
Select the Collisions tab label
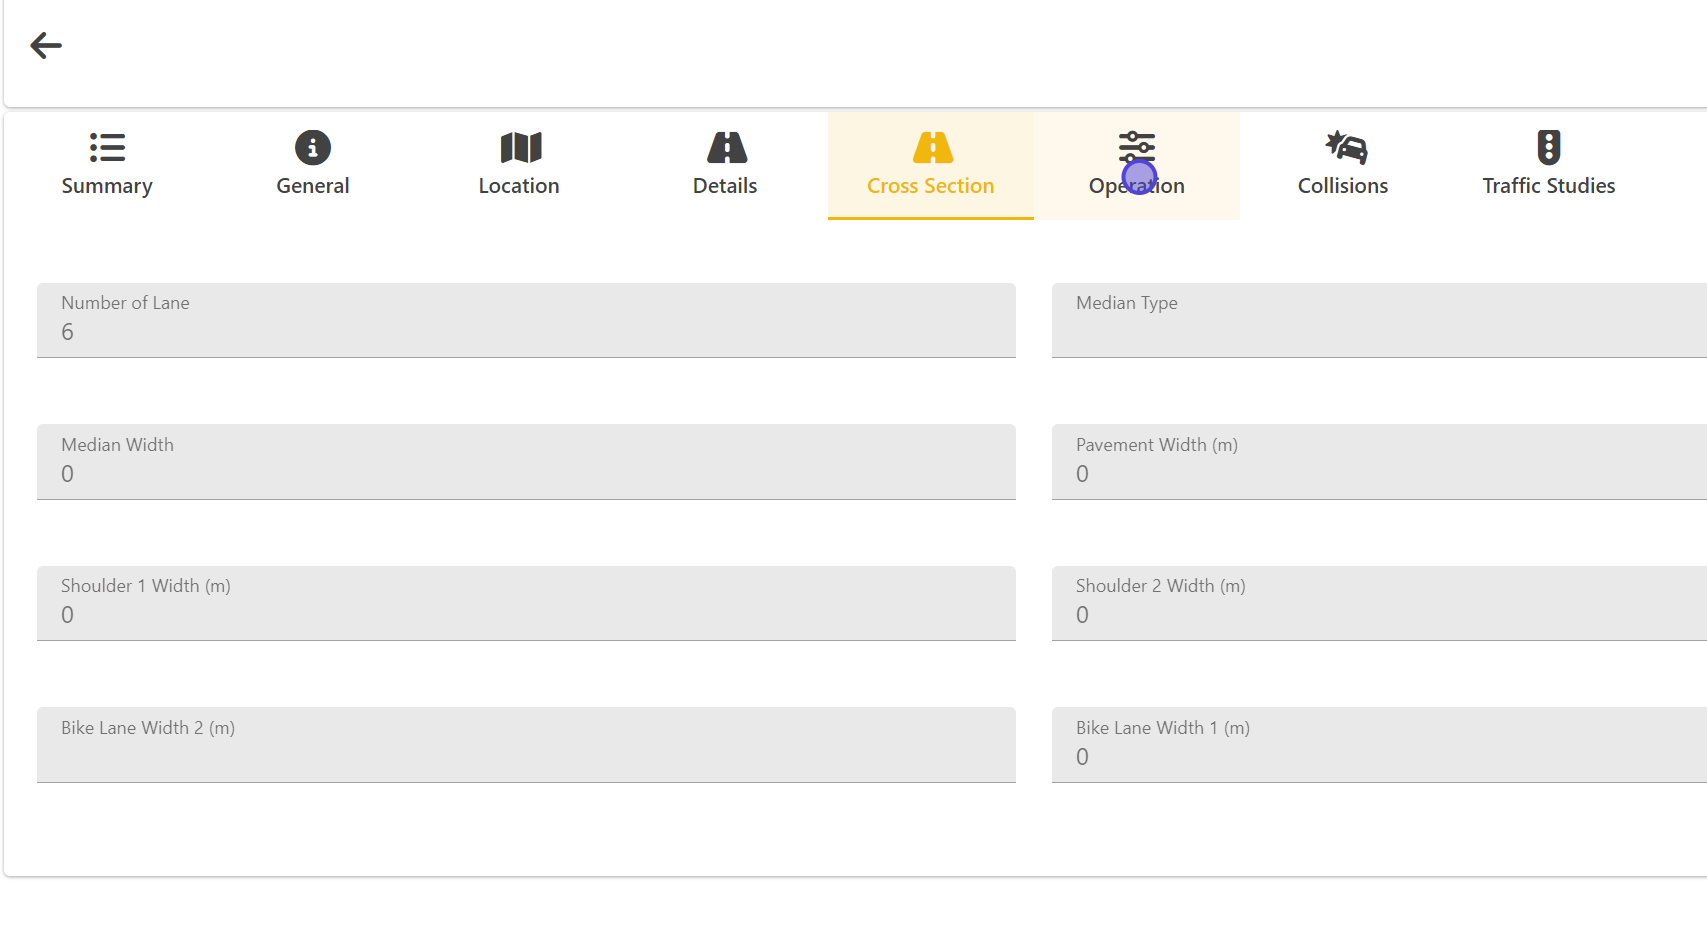coord(1342,186)
